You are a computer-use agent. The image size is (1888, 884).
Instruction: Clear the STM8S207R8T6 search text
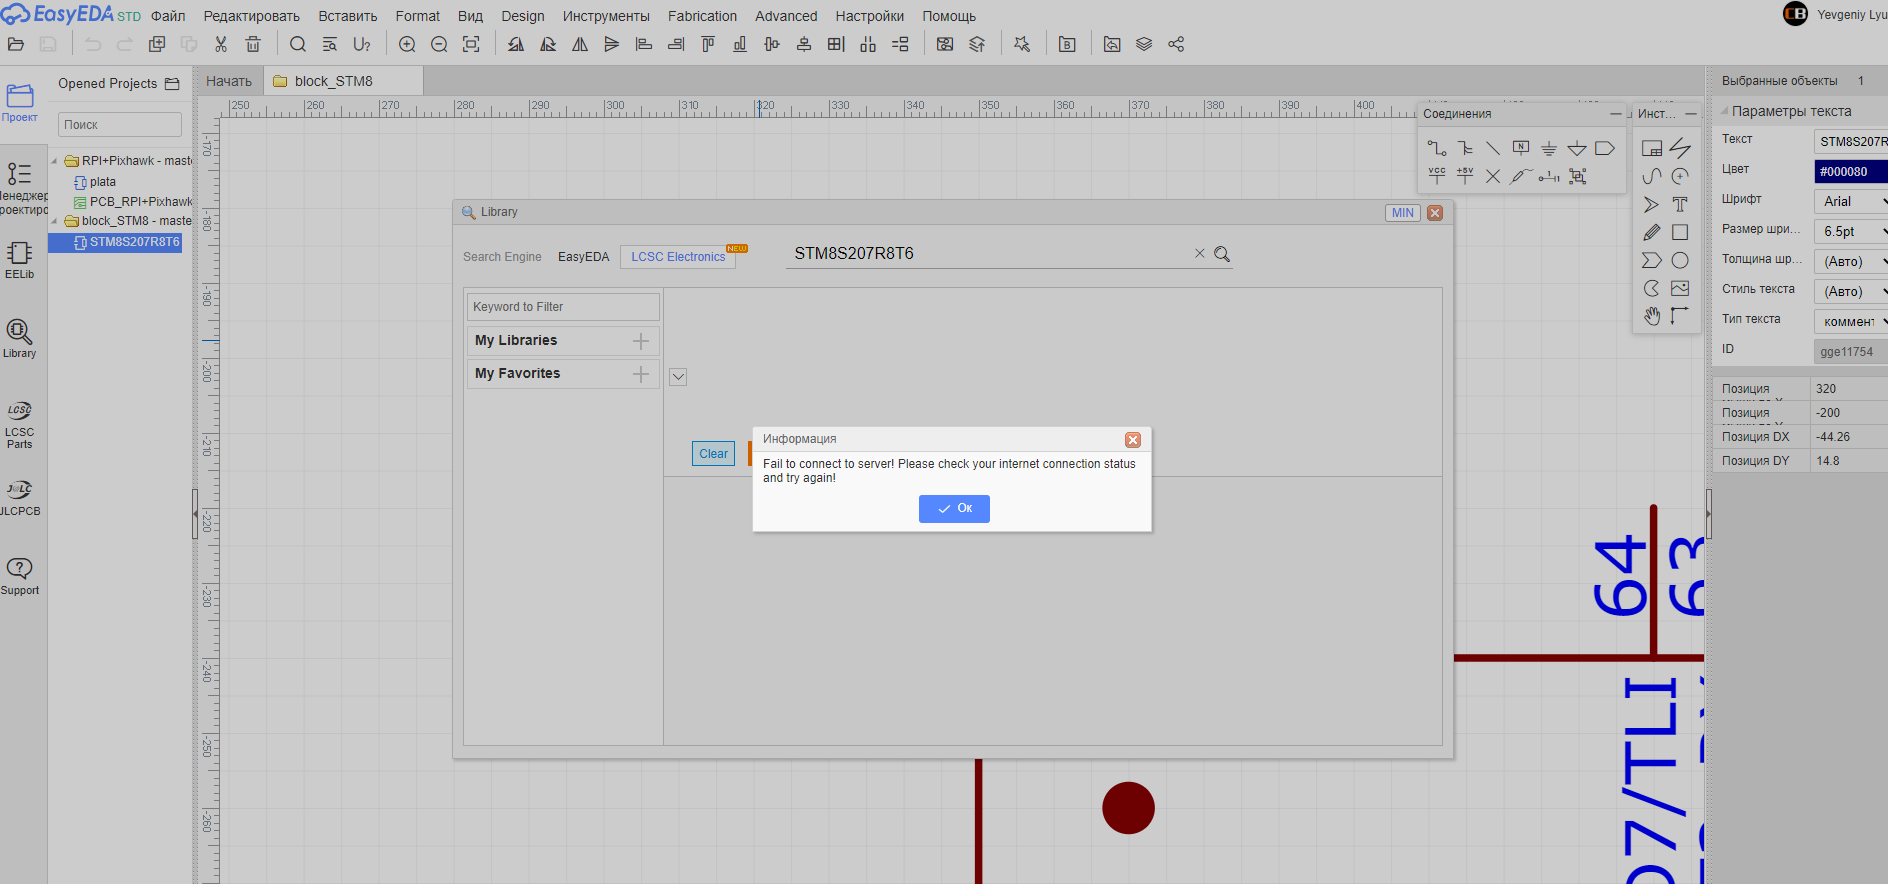(x=1200, y=254)
